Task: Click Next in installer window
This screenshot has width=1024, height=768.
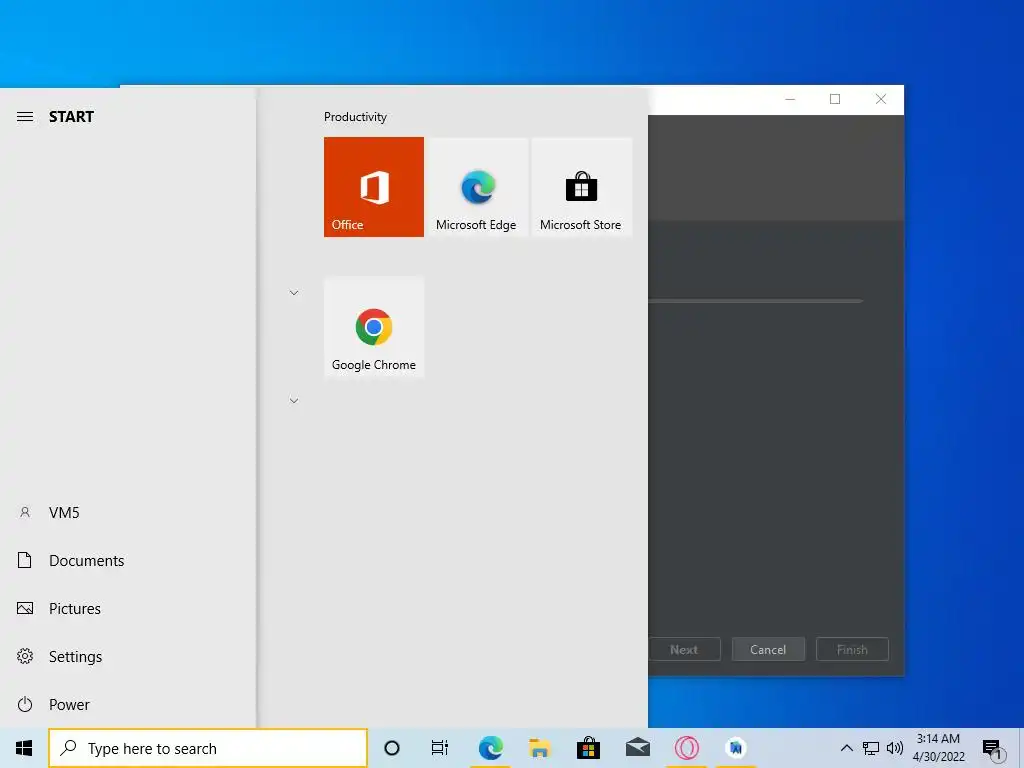Action: pos(684,650)
